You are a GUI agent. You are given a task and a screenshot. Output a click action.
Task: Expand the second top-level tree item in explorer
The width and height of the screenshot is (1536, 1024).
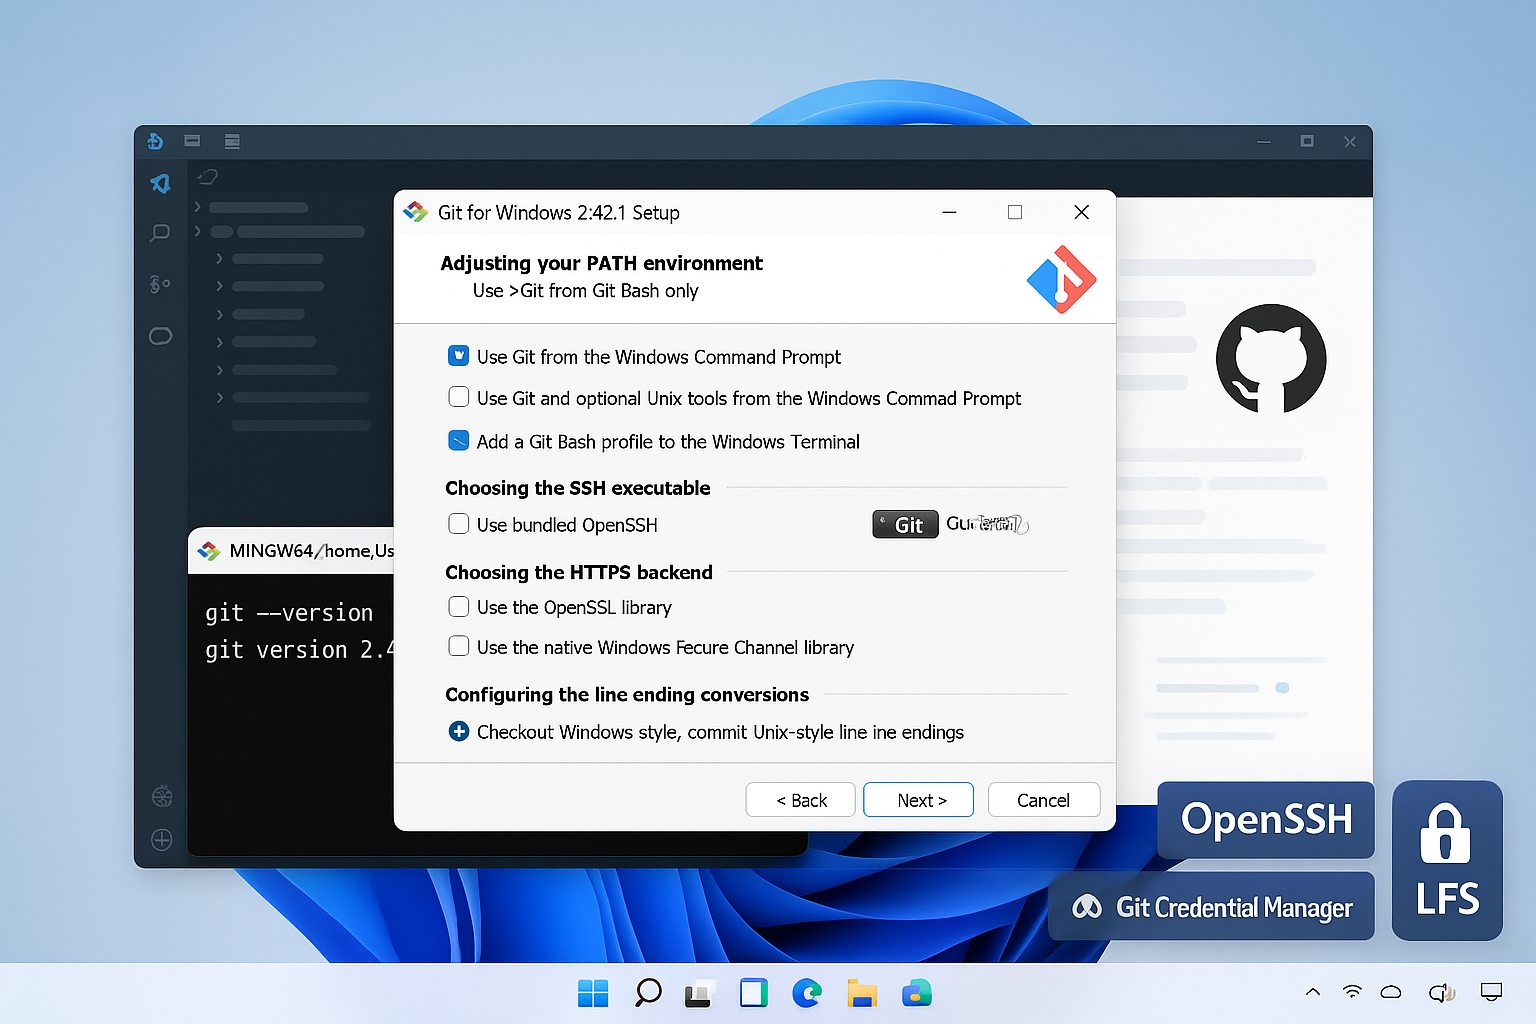(198, 231)
